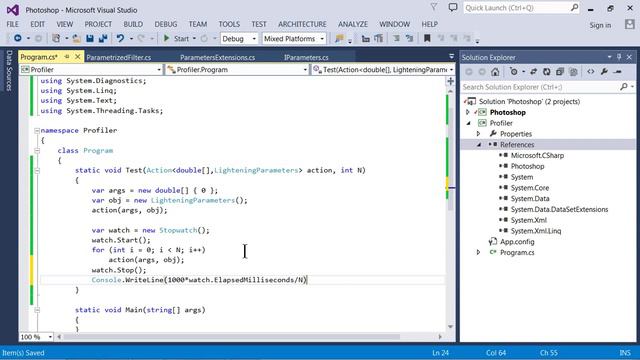Comment out the selected lines icon
The height and width of the screenshot is (360, 640).
pos(396,38)
